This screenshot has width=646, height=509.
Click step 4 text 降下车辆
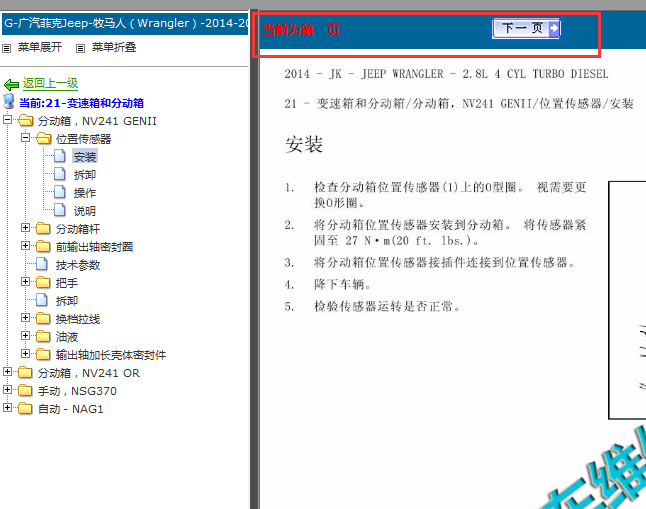pyautogui.click(x=342, y=284)
